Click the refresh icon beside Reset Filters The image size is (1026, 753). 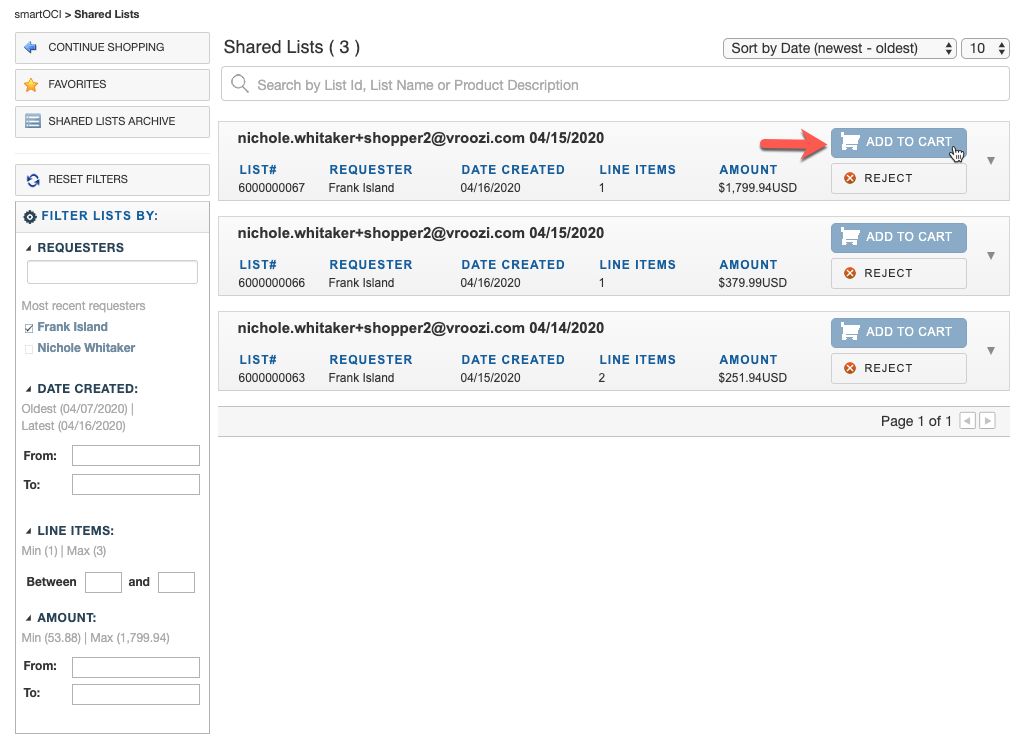pyautogui.click(x=33, y=180)
